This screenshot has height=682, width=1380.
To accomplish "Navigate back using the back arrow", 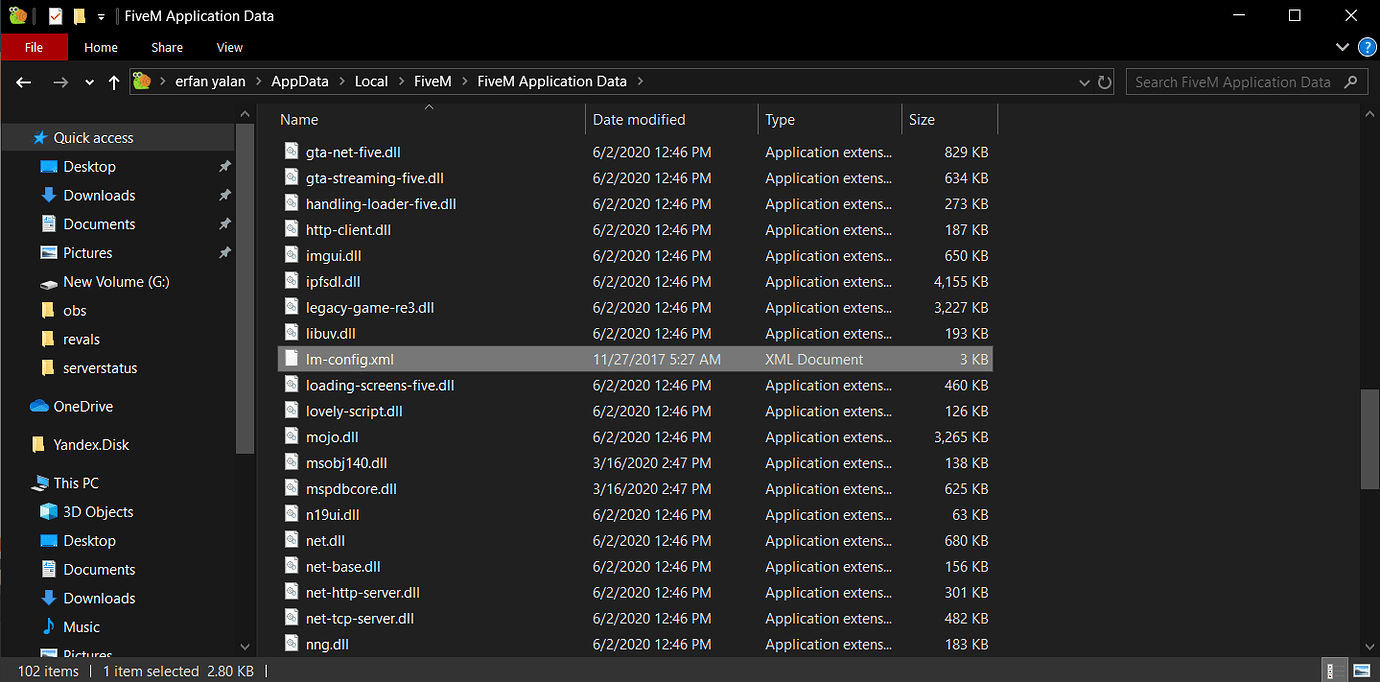I will tap(23, 82).
